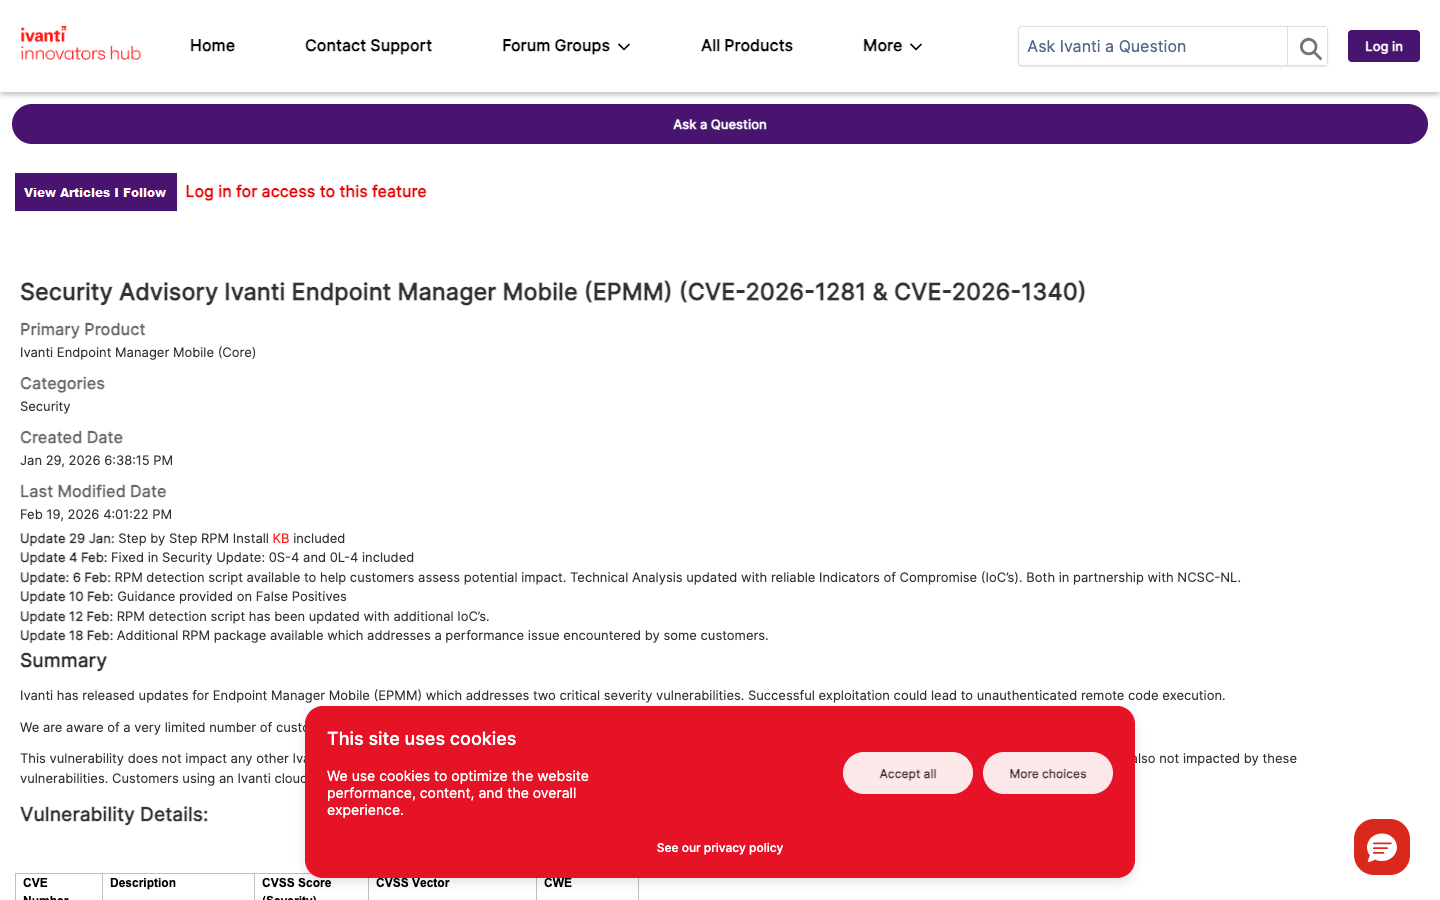Open the chat support bubble

coord(1381,847)
